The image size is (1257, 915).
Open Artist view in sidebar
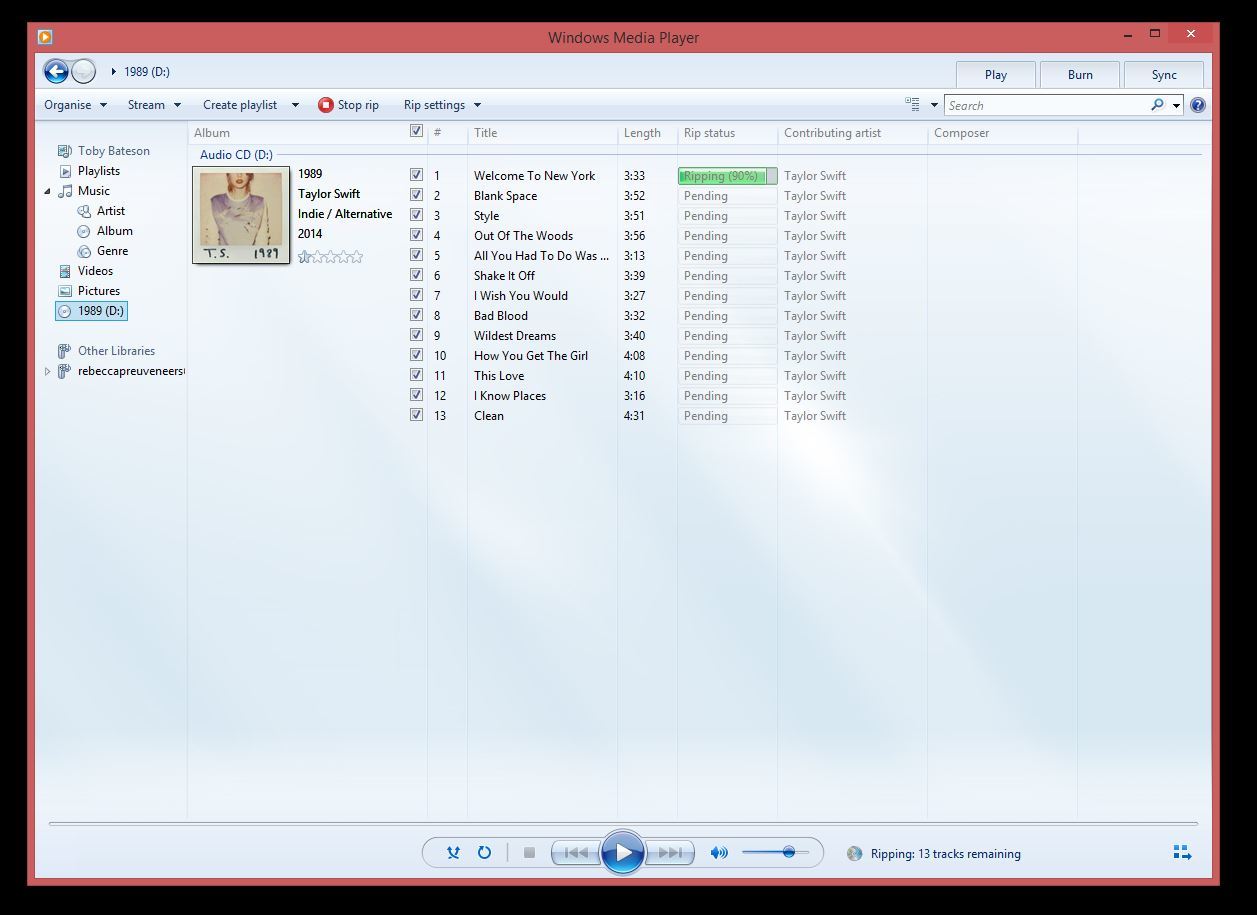click(111, 211)
